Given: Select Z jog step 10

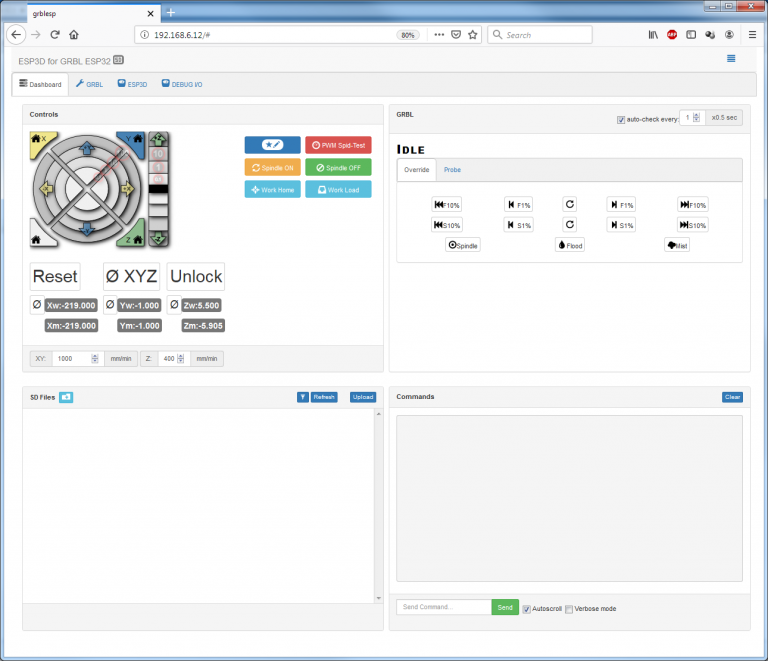Looking at the screenshot, I should pos(158,154).
